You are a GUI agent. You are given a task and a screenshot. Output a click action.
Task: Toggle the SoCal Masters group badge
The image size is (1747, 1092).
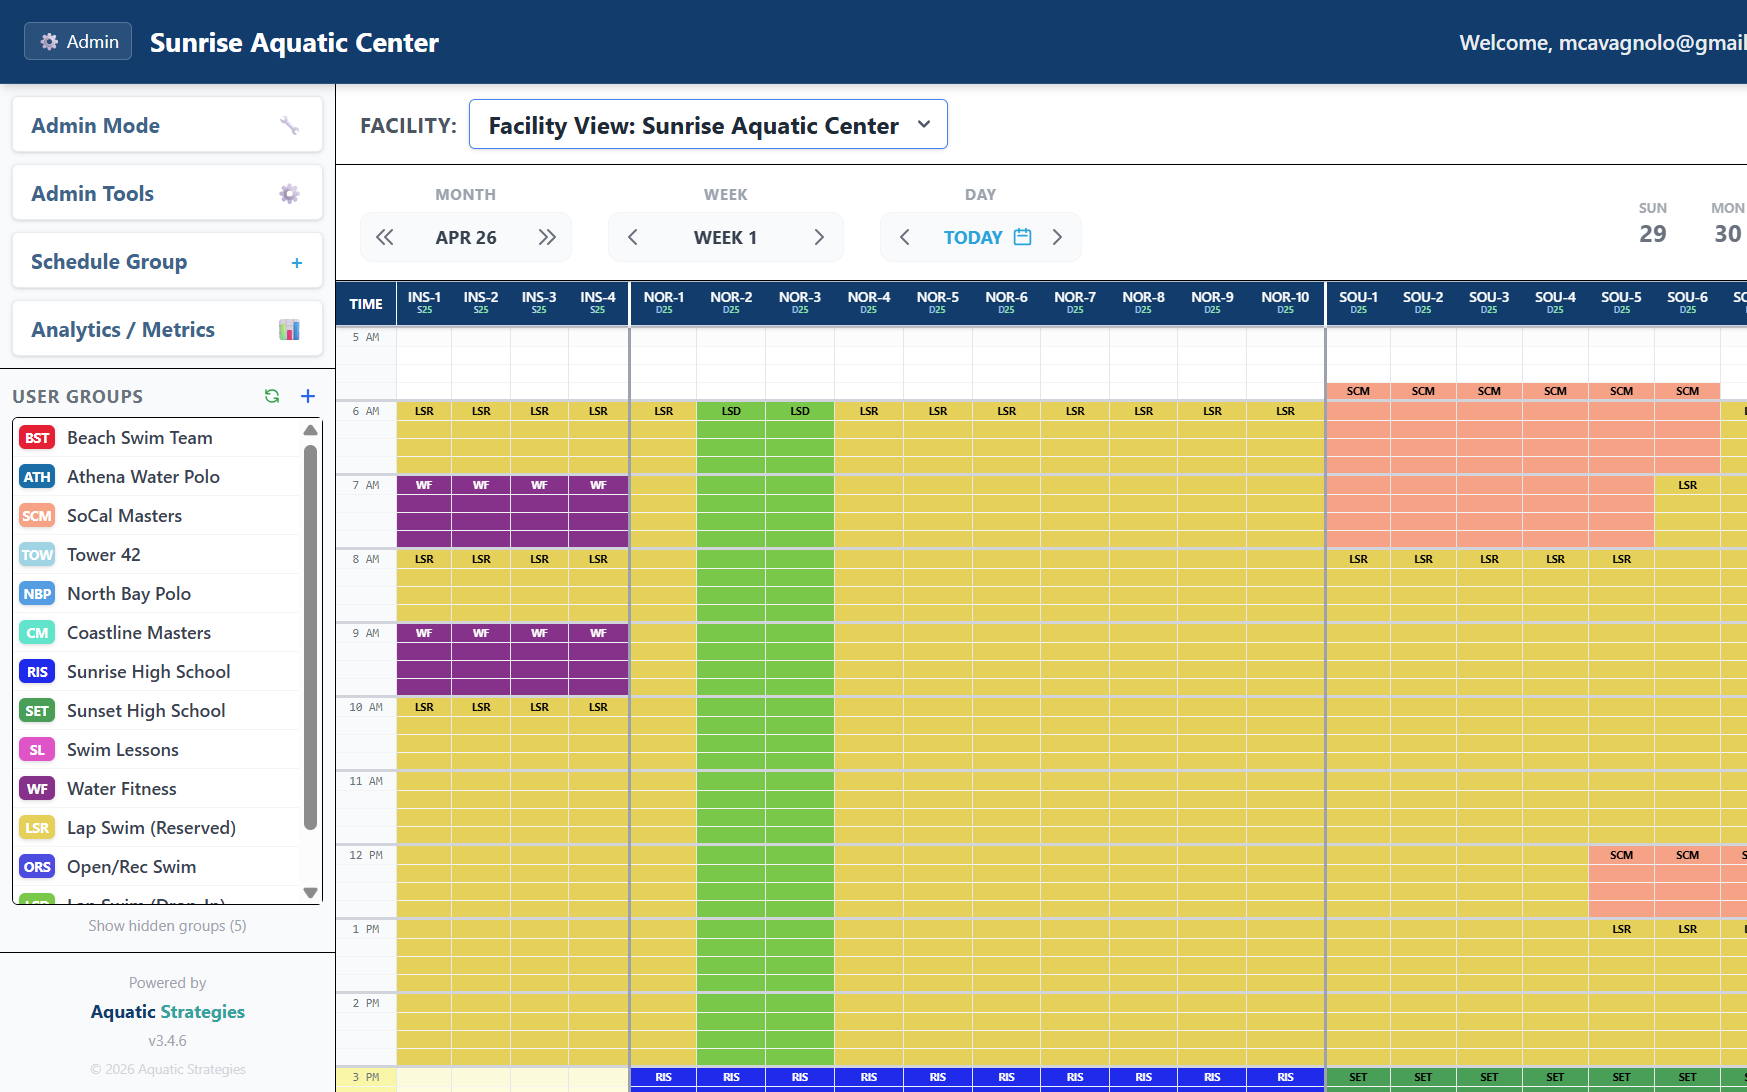coord(37,515)
